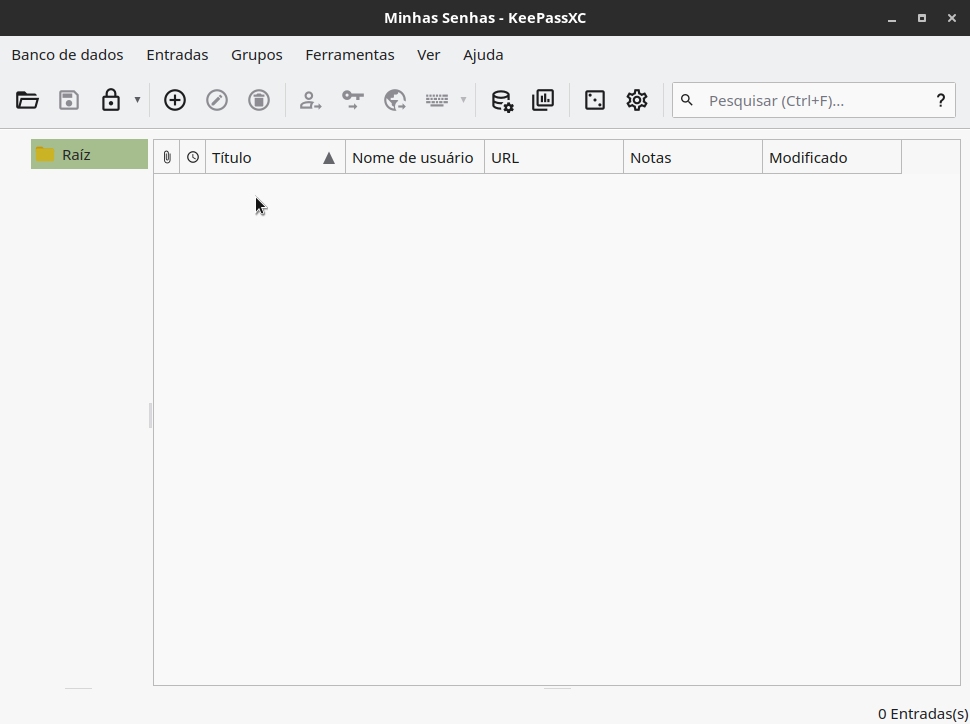This screenshot has height=724, width=970.
Task: Sort by Título column header
Action: coord(275,157)
